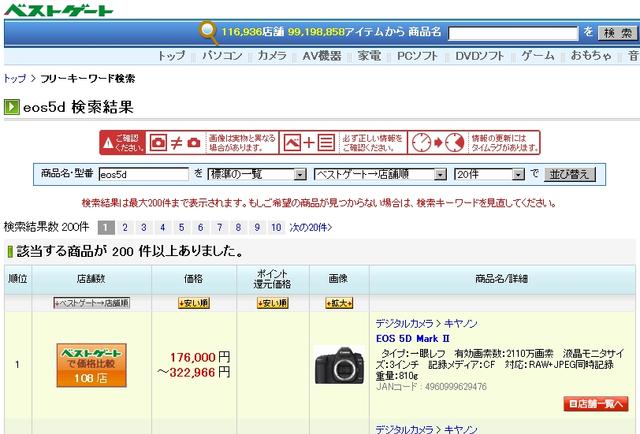View the EOS 5D camera thumbnail
This screenshot has width=640, height=434.
338,363
